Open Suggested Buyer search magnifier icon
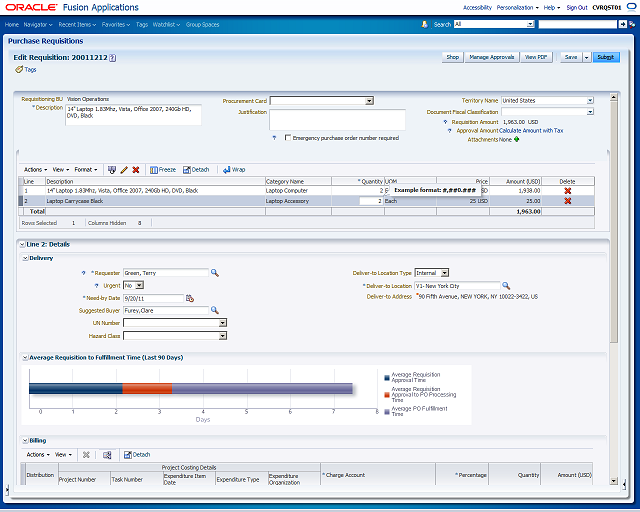The width and height of the screenshot is (640, 512). pyautogui.click(x=215, y=310)
